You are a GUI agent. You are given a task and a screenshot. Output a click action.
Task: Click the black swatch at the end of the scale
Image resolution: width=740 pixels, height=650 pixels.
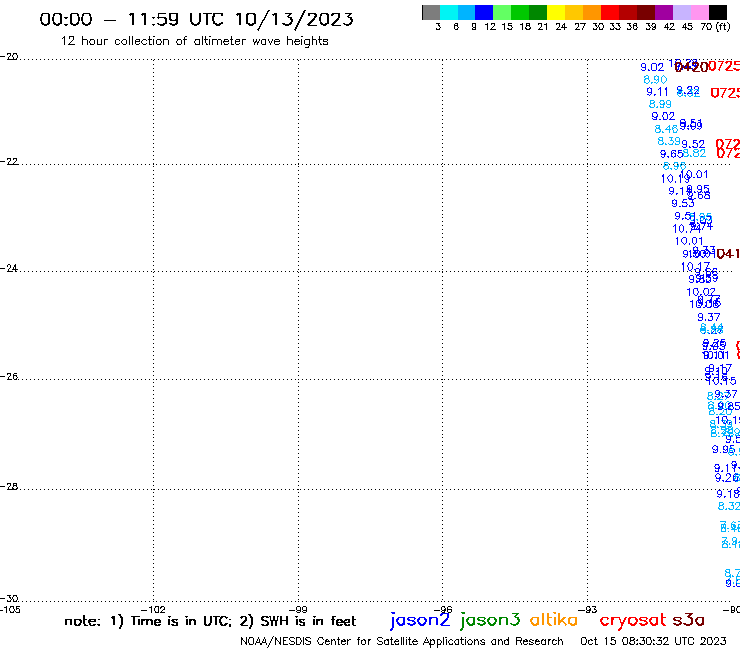tap(718, 12)
